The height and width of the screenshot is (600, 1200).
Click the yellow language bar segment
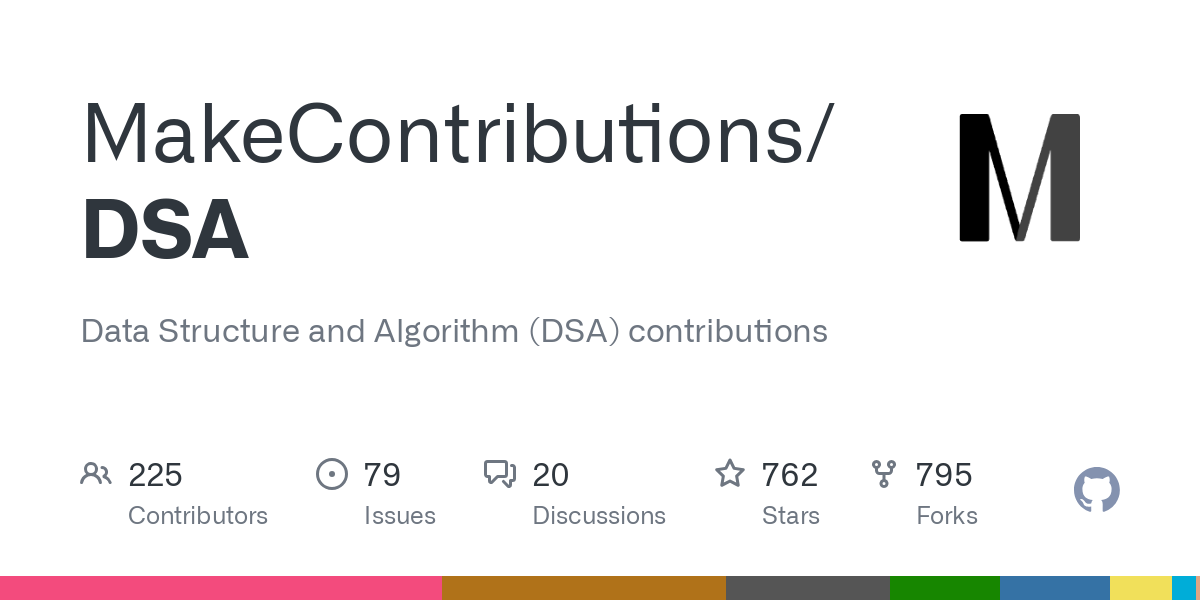1141,588
